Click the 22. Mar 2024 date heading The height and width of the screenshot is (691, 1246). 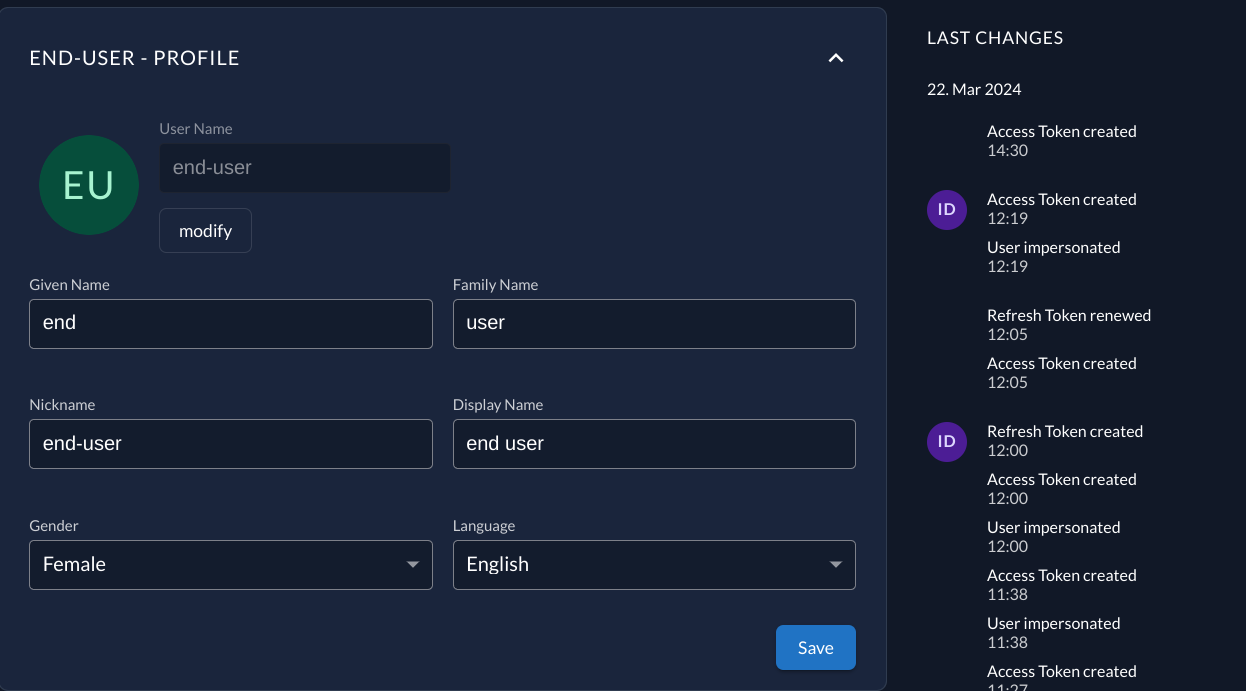tap(973, 89)
